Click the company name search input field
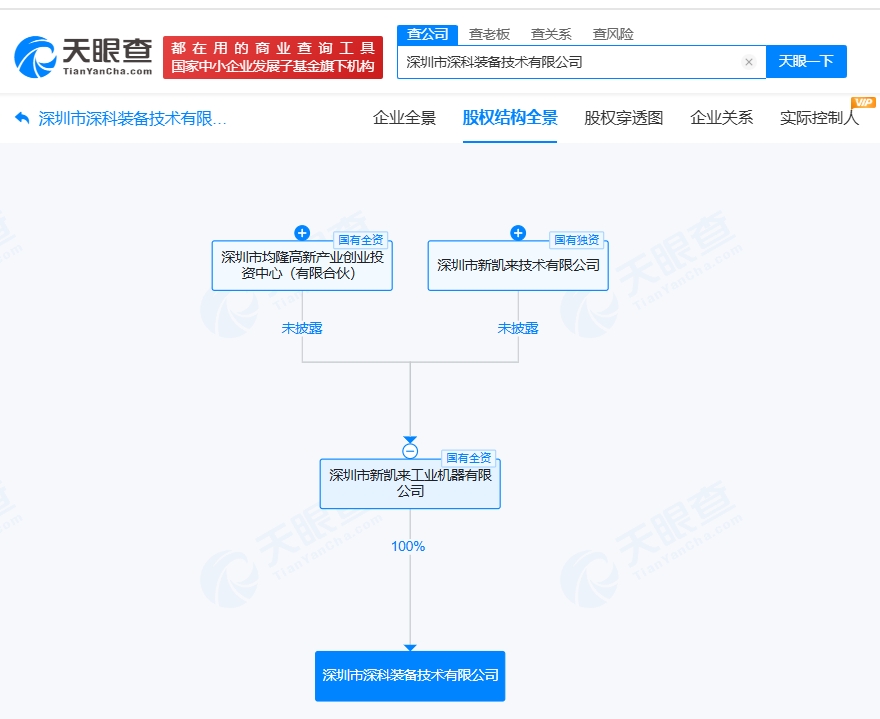 (570, 62)
